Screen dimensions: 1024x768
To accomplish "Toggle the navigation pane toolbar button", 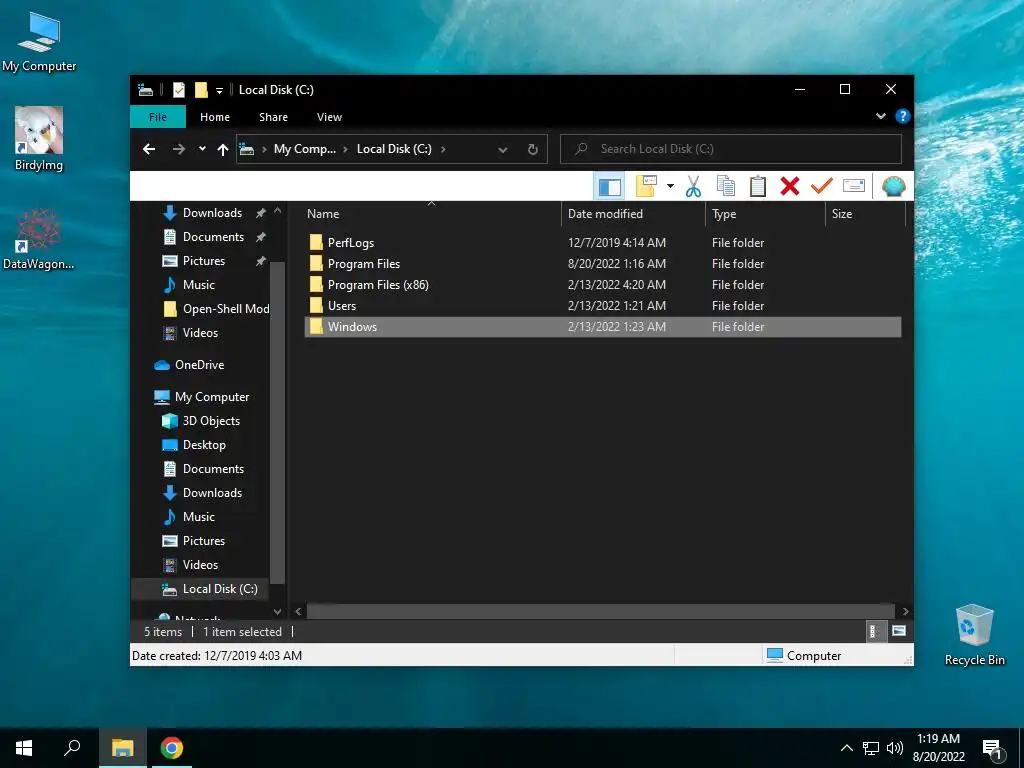I will point(609,187).
